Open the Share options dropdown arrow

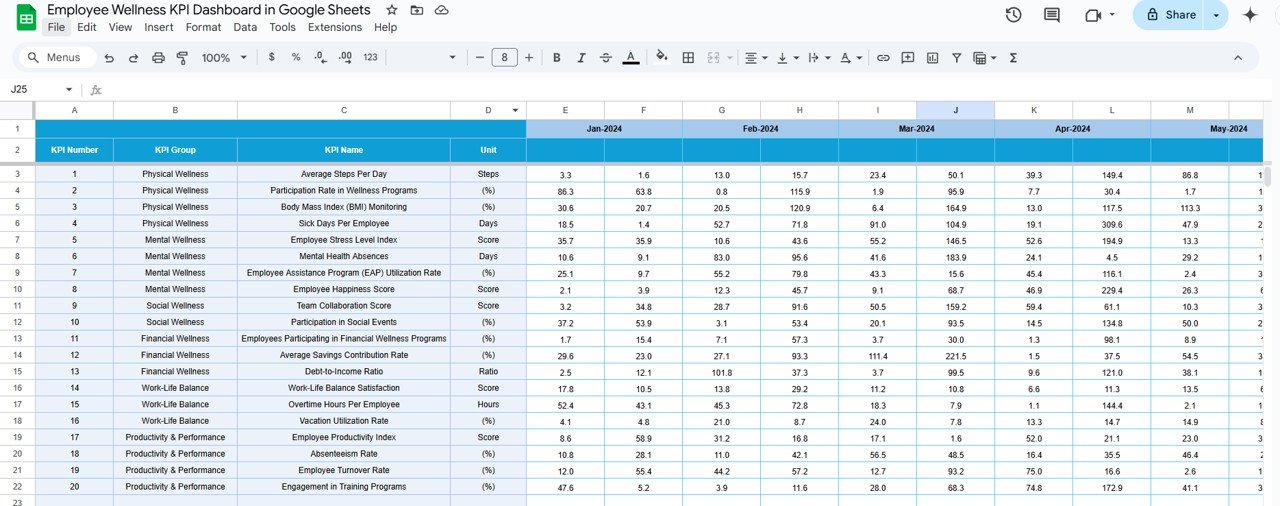(x=1216, y=15)
